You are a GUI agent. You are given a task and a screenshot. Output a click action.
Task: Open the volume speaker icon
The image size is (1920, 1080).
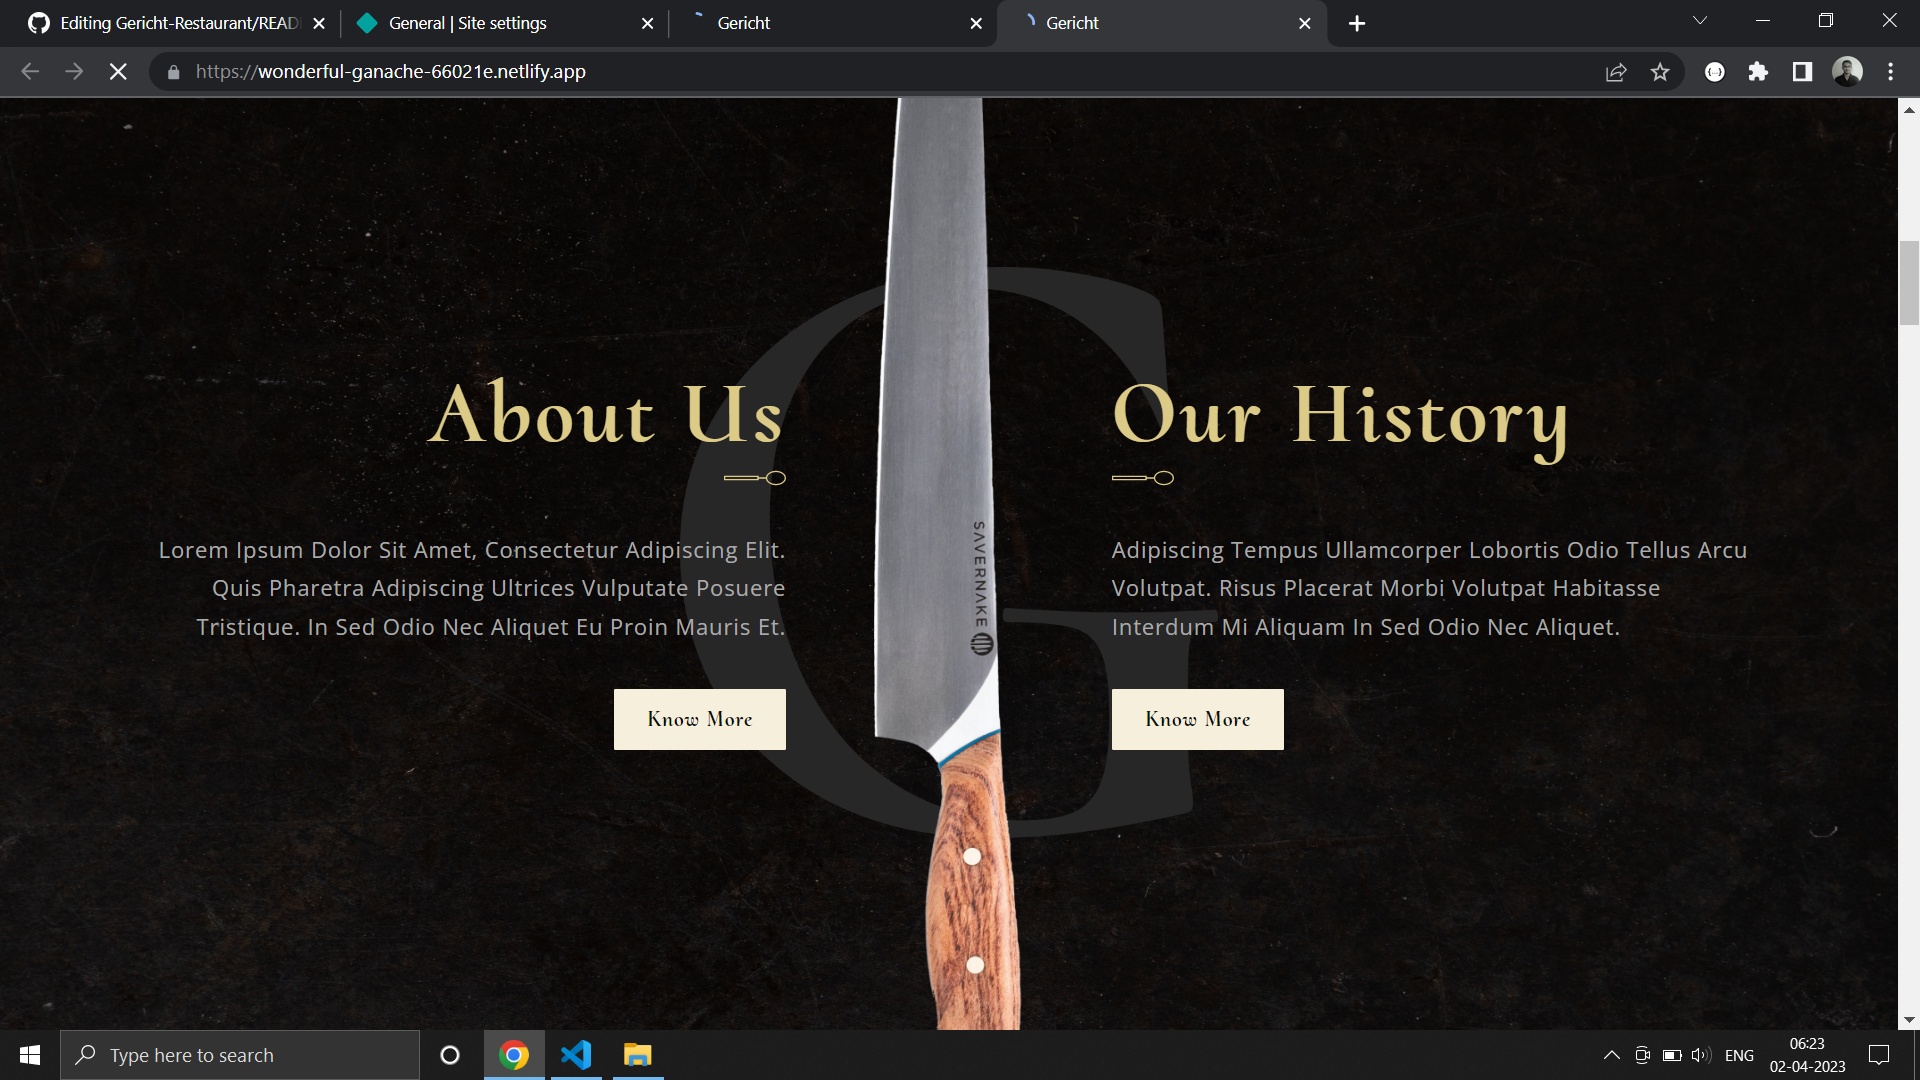pos(1700,1055)
